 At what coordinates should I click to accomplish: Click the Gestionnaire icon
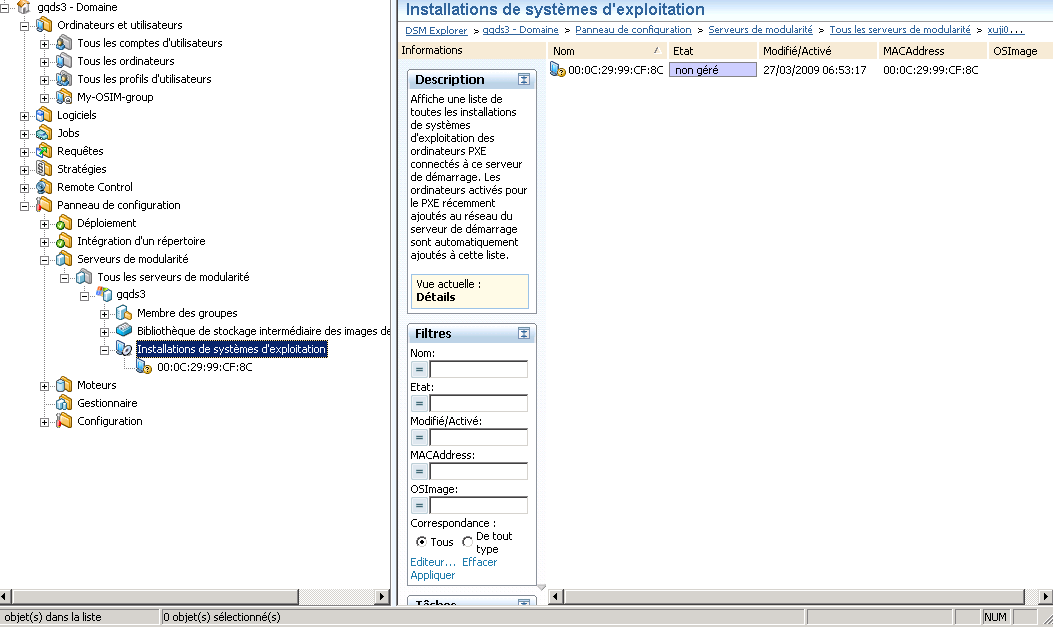click(x=64, y=403)
